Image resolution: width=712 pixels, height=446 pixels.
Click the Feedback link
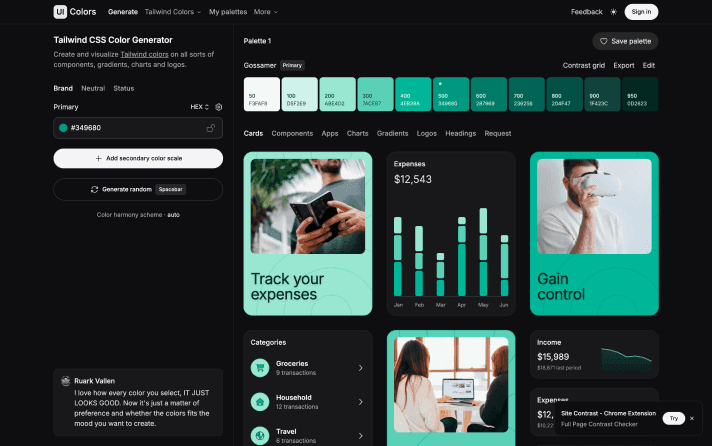click(586, 12)
